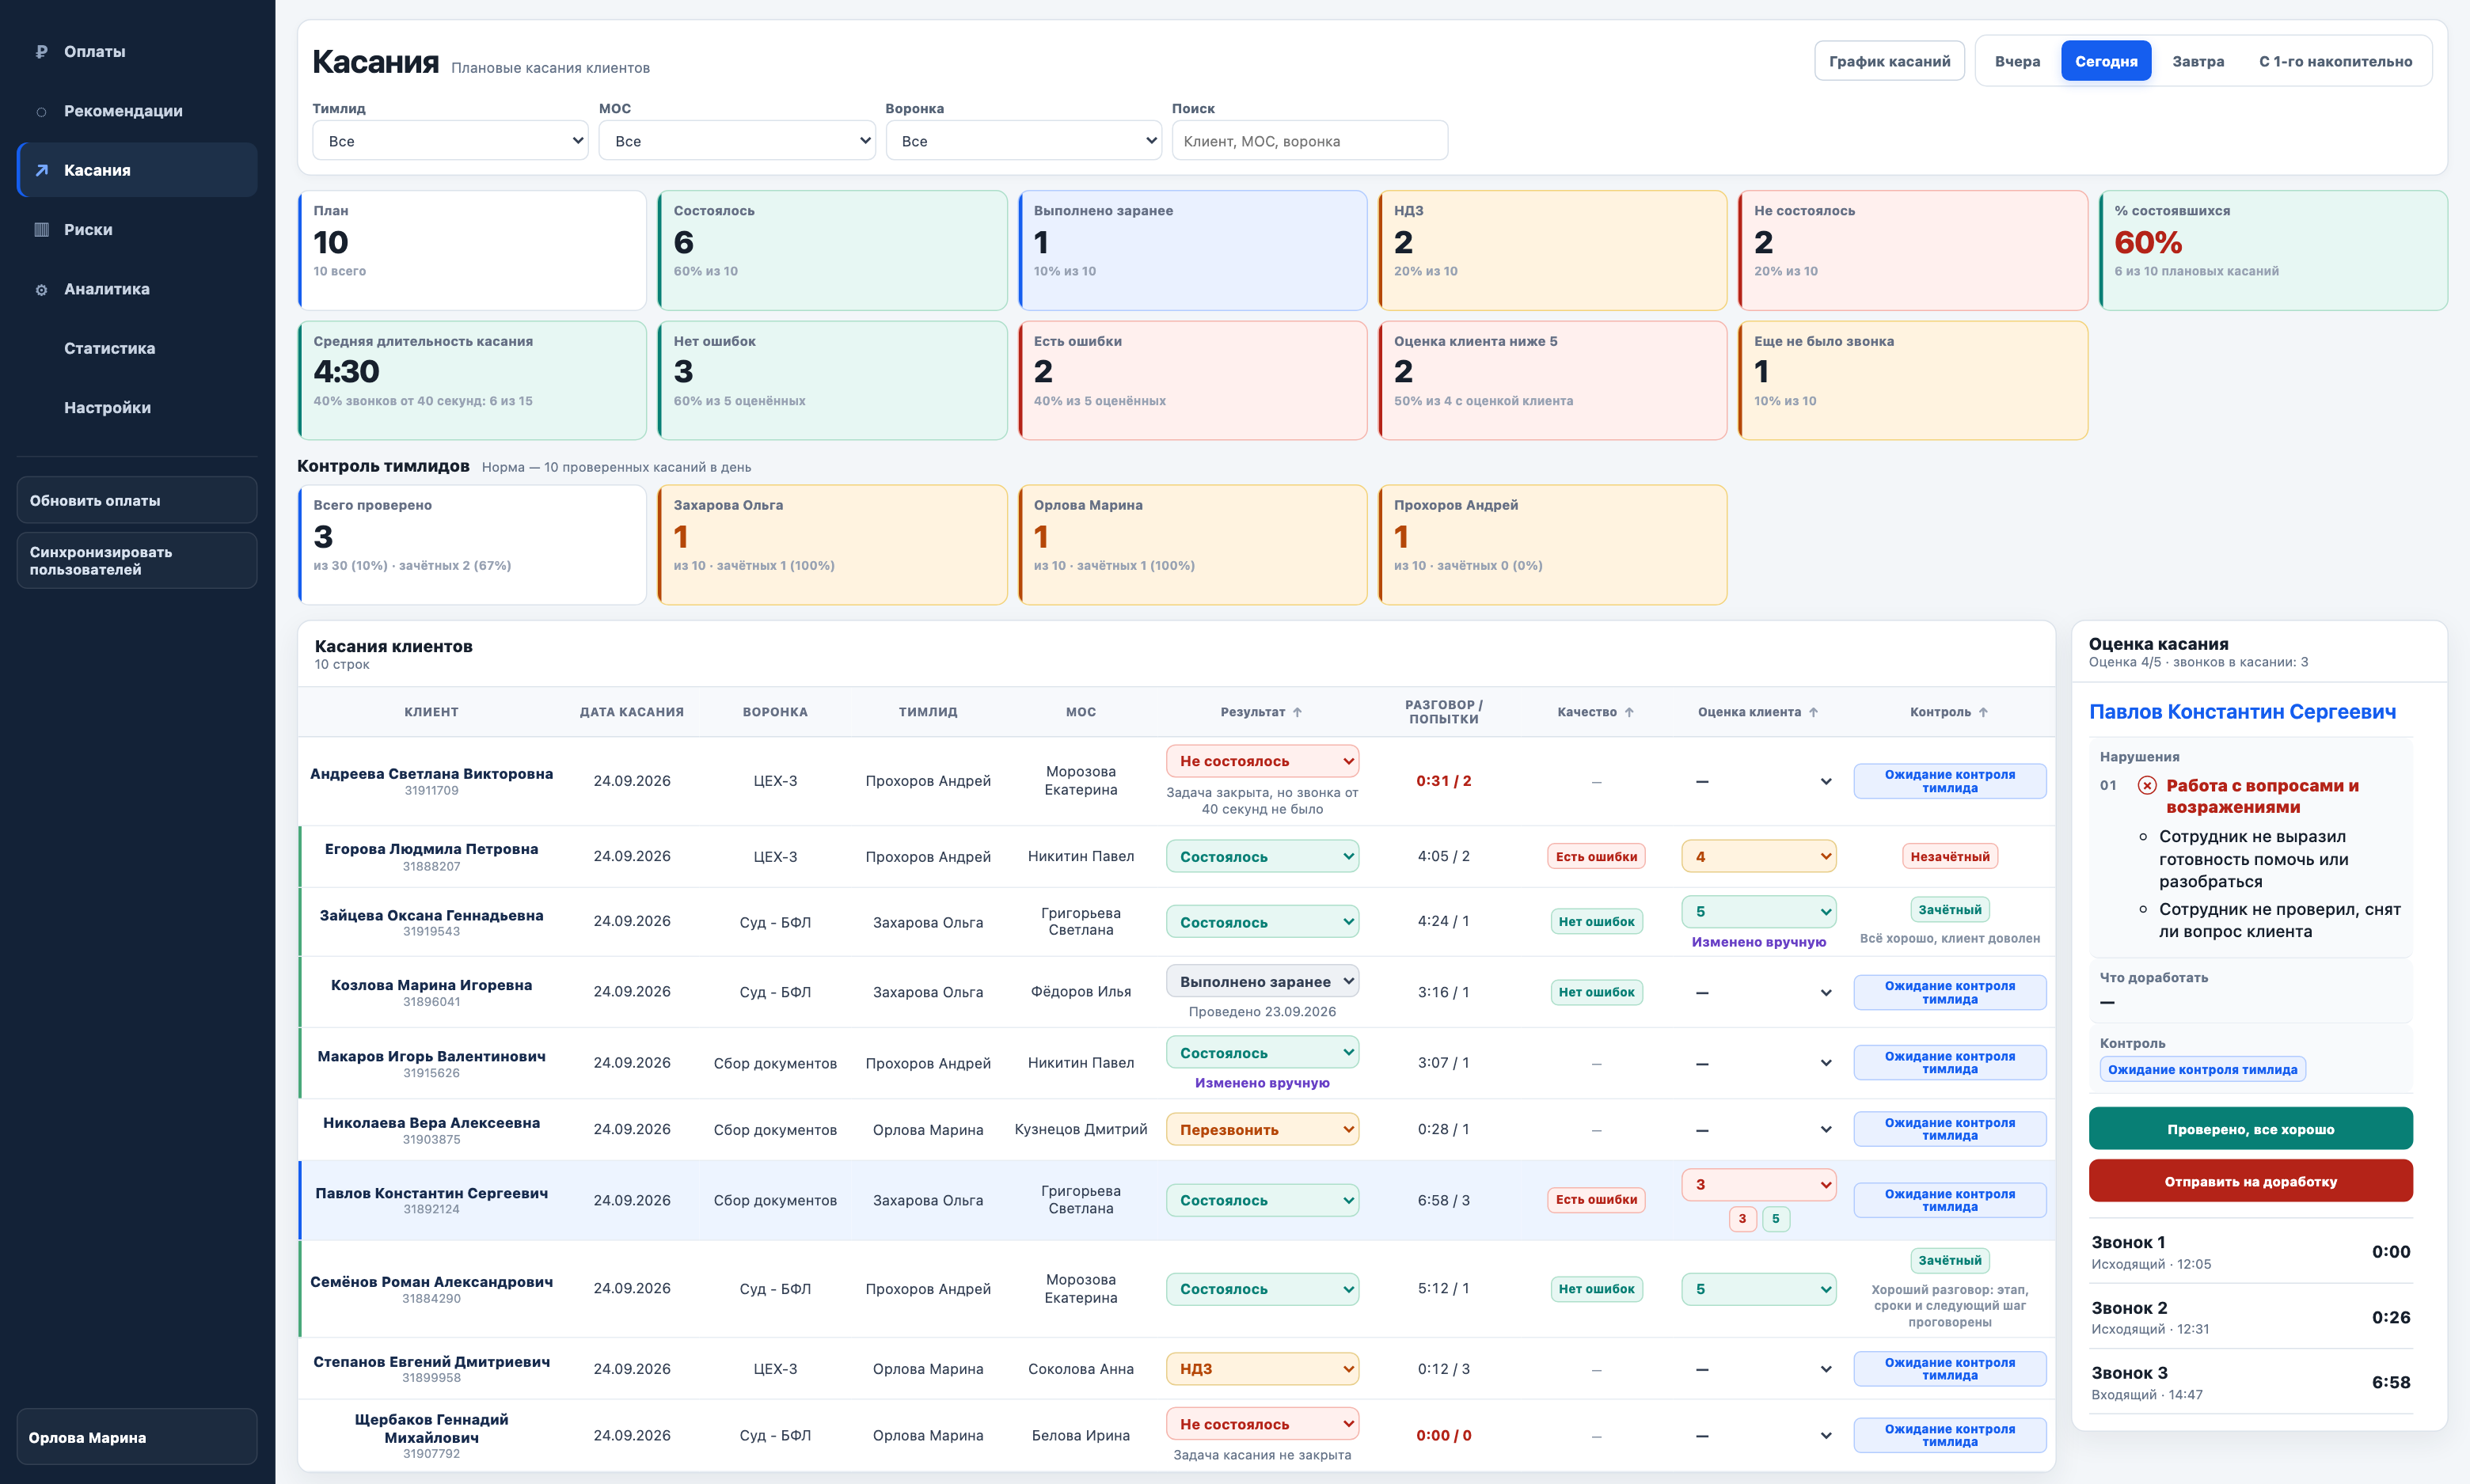Click the ruble icon next to Оплаты

(41, 52)
